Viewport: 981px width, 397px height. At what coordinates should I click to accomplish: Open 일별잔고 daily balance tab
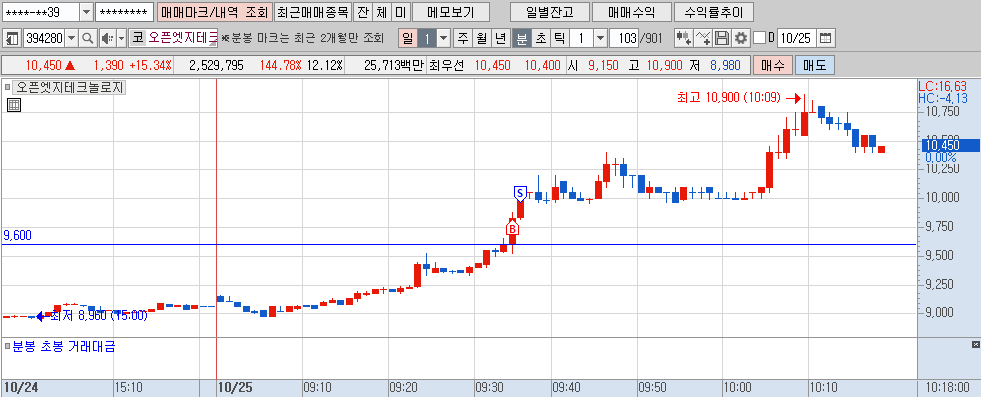(550, 12)
